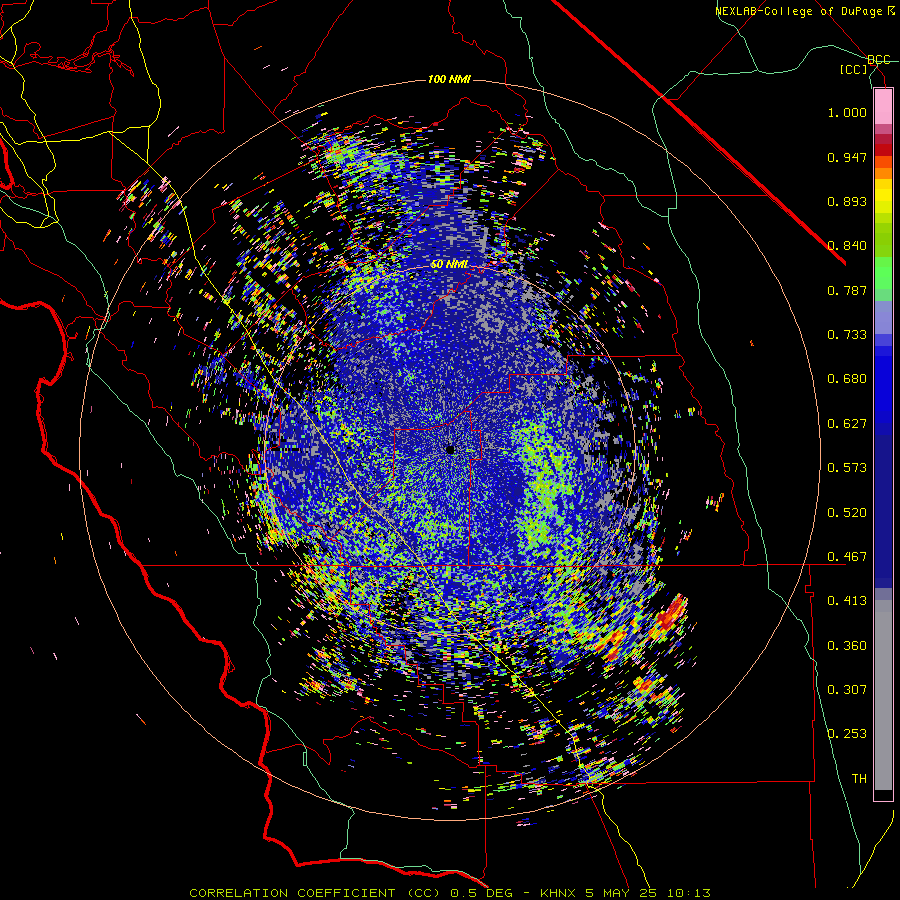Click the "0.307" scale value
Screen dimensions: 900x900
coord(847,689)
